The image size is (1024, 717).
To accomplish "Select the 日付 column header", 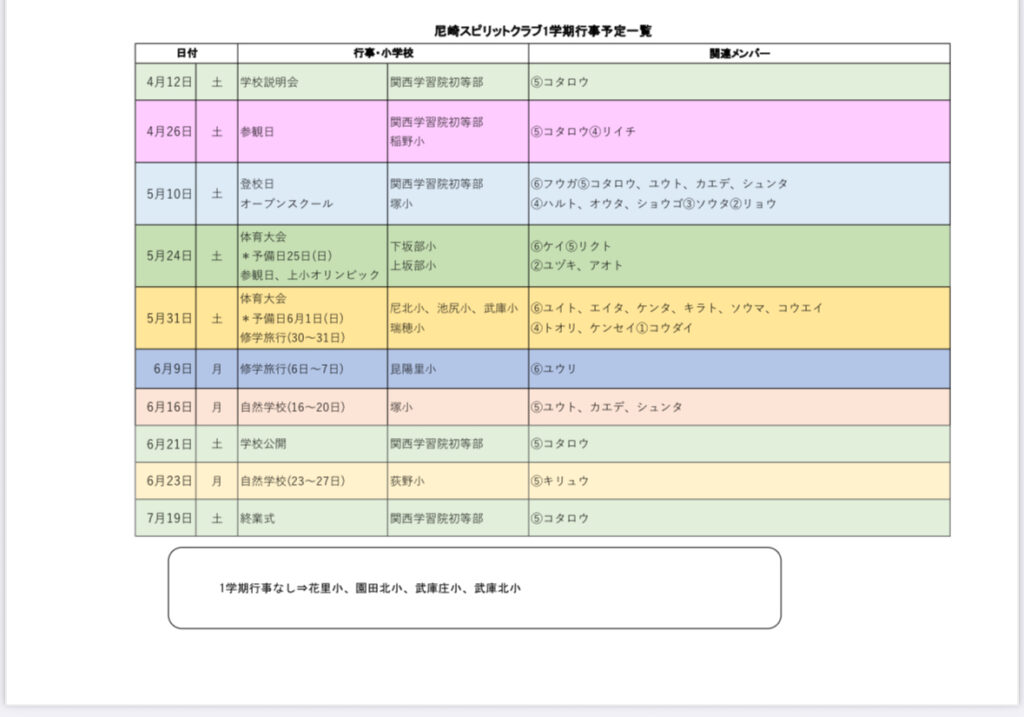I will click(187, 53).
